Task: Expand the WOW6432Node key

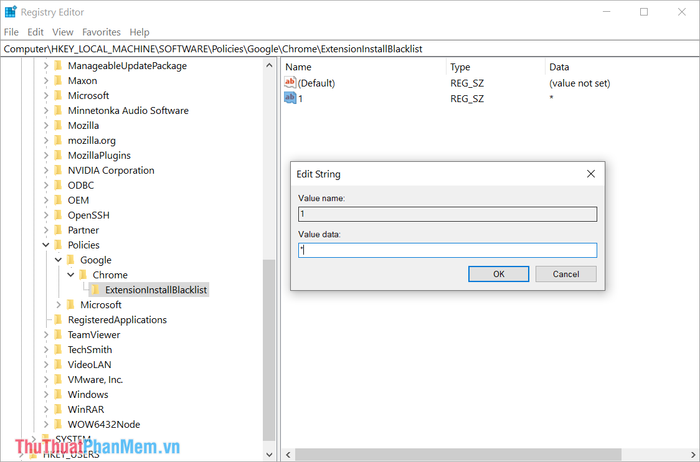Action: tap(46, 425)
